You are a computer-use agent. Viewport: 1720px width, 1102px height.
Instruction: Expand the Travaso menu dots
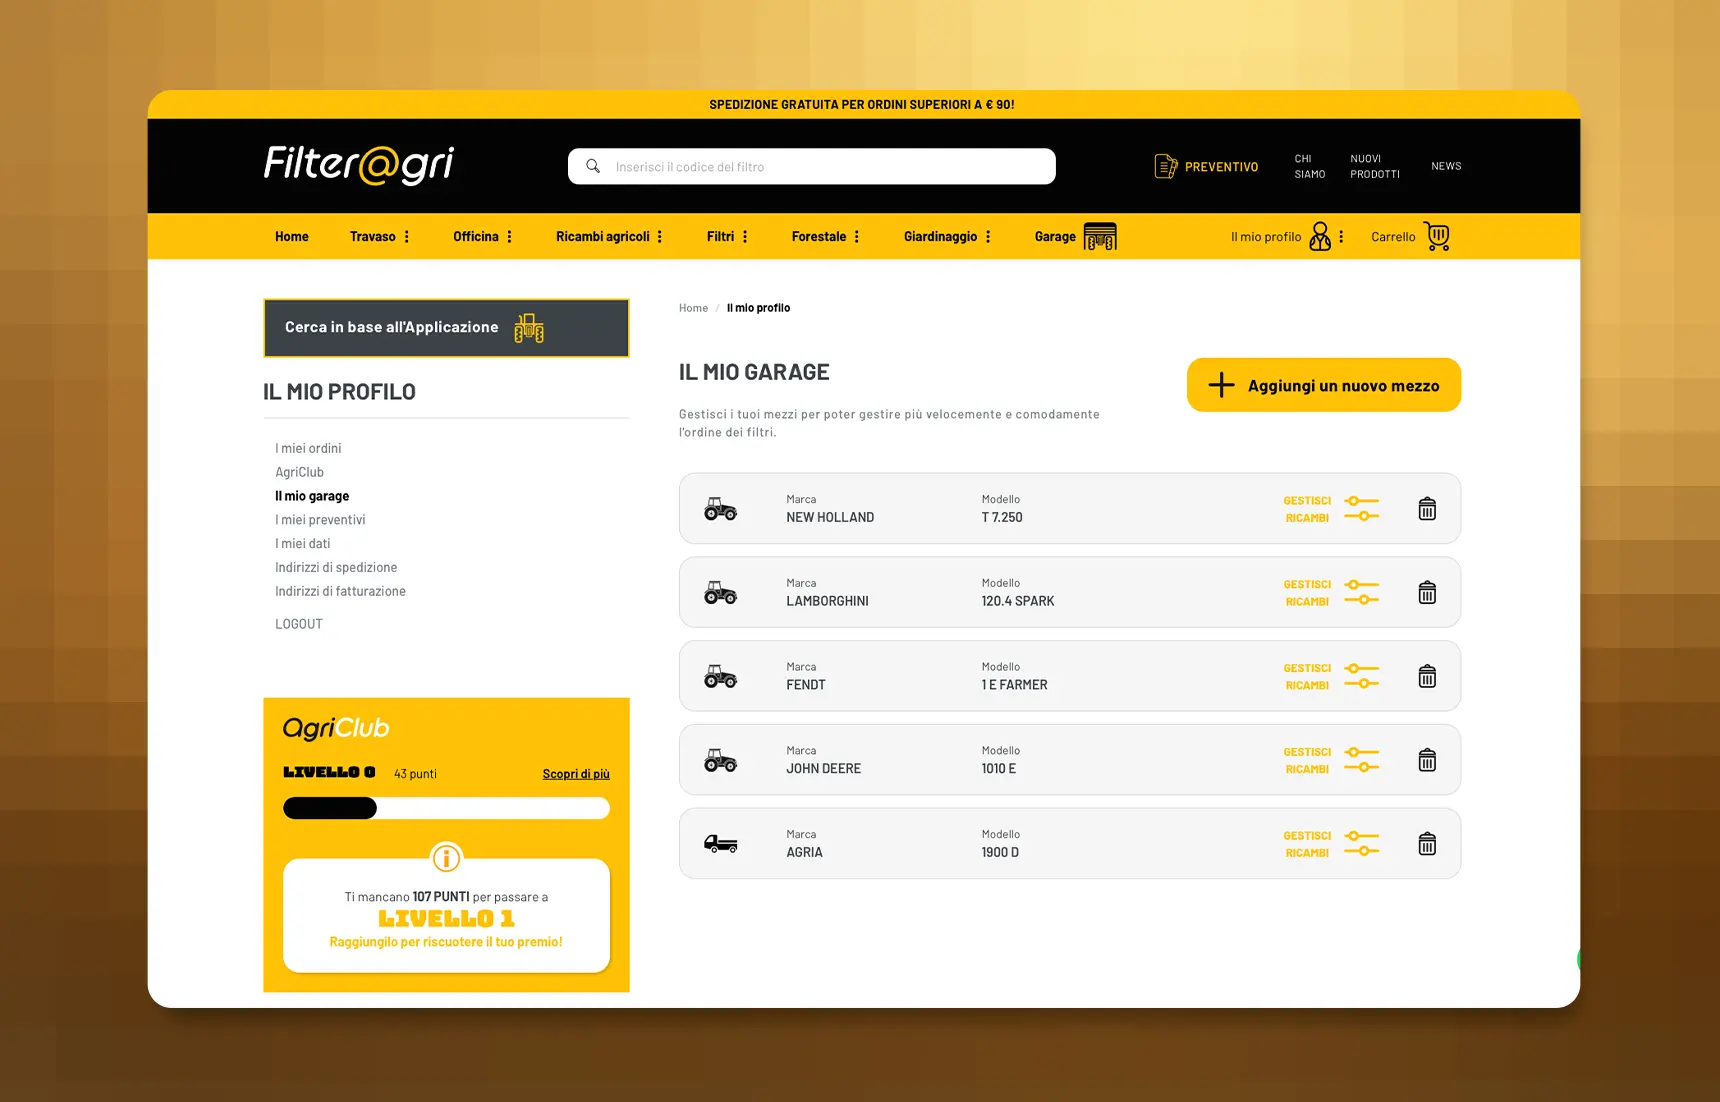point(407,237)
